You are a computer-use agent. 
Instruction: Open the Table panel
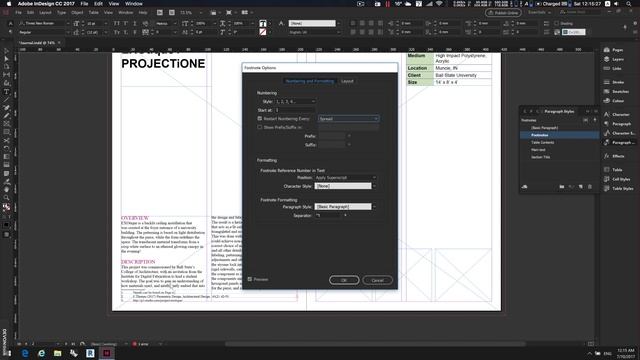[613, 169]
